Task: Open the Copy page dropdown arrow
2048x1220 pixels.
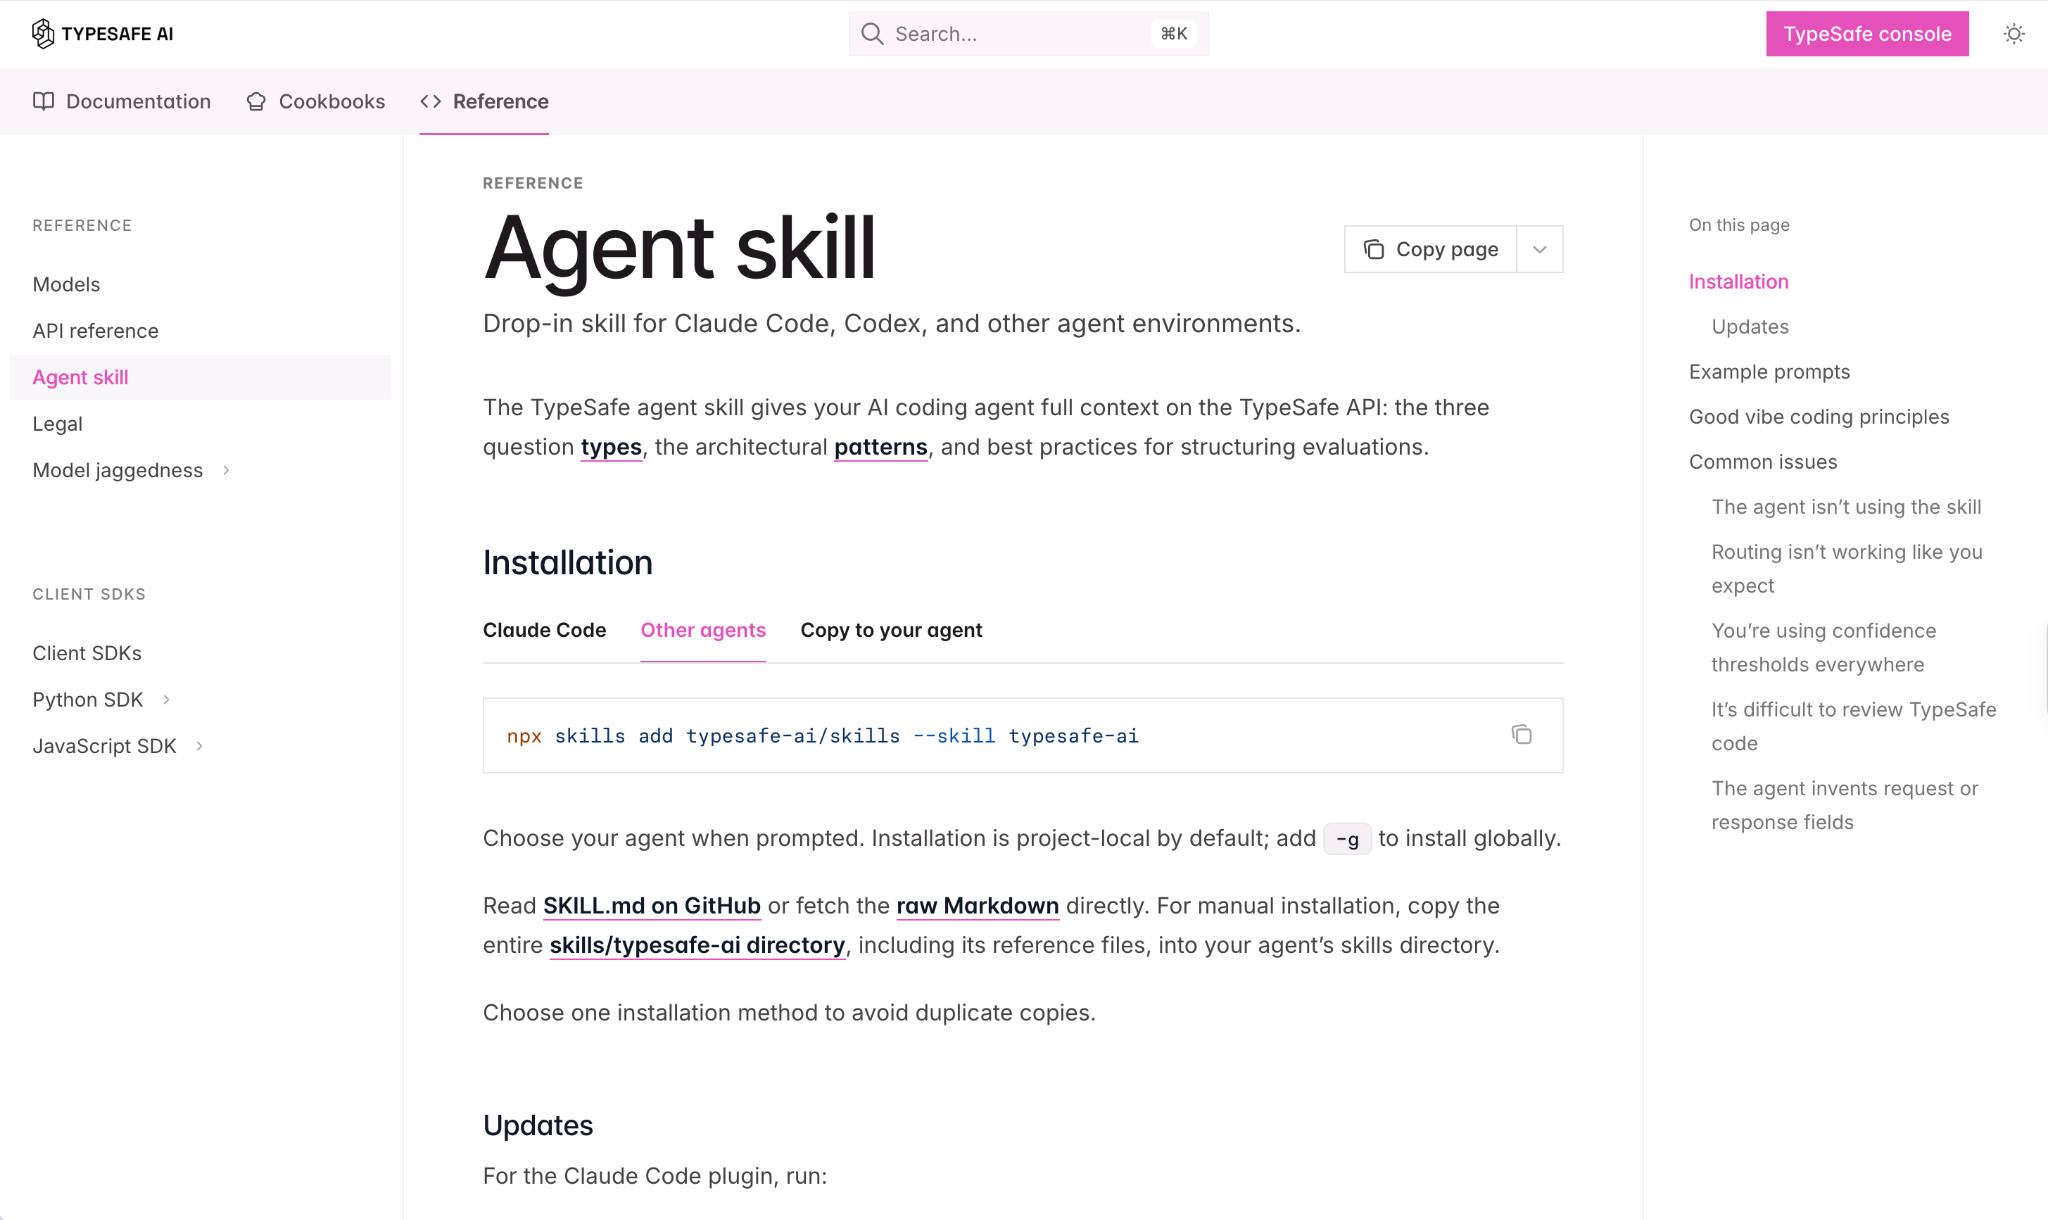Action: 1540,249
